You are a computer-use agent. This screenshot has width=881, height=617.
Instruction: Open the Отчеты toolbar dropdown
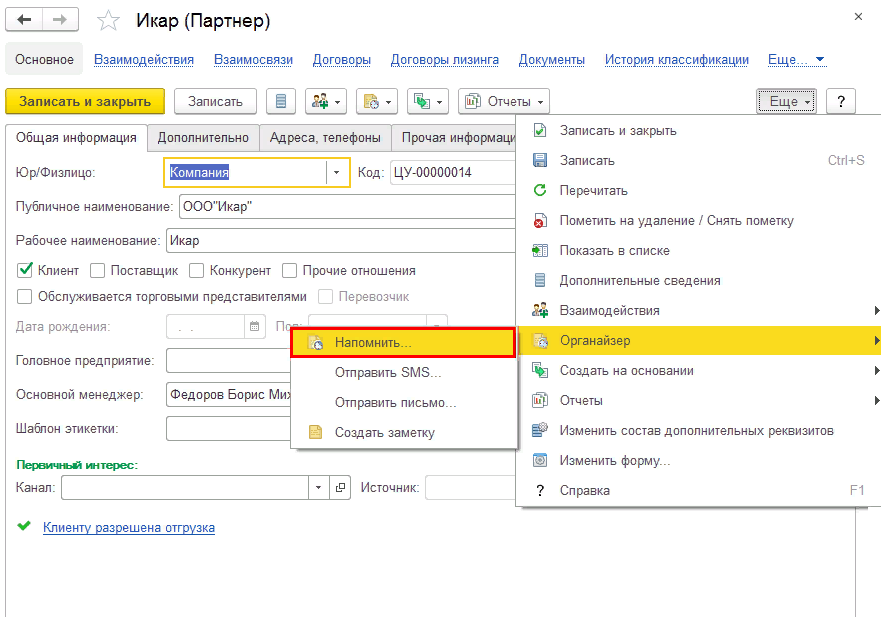pos(504,101)
